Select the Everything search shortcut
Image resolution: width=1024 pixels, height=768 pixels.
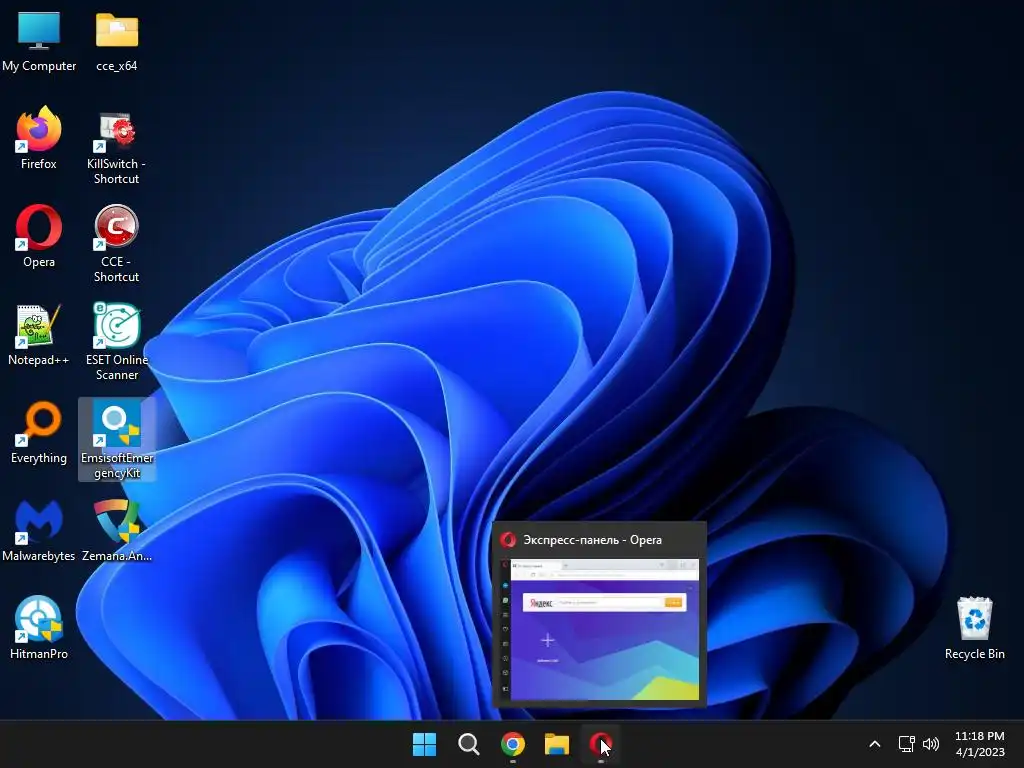[39, 432]
